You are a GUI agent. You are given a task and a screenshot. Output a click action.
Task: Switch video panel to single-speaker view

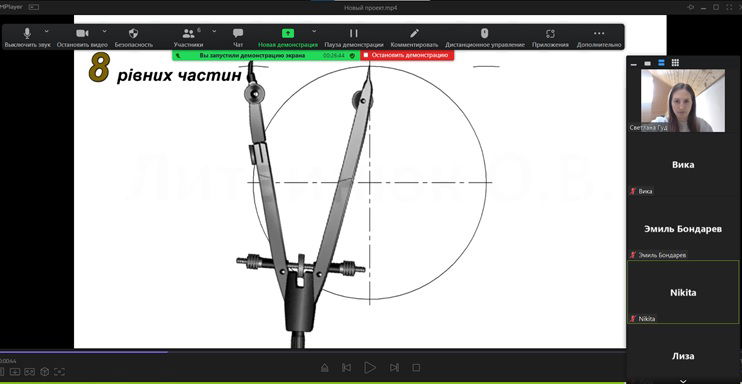(x=648, y=63)
